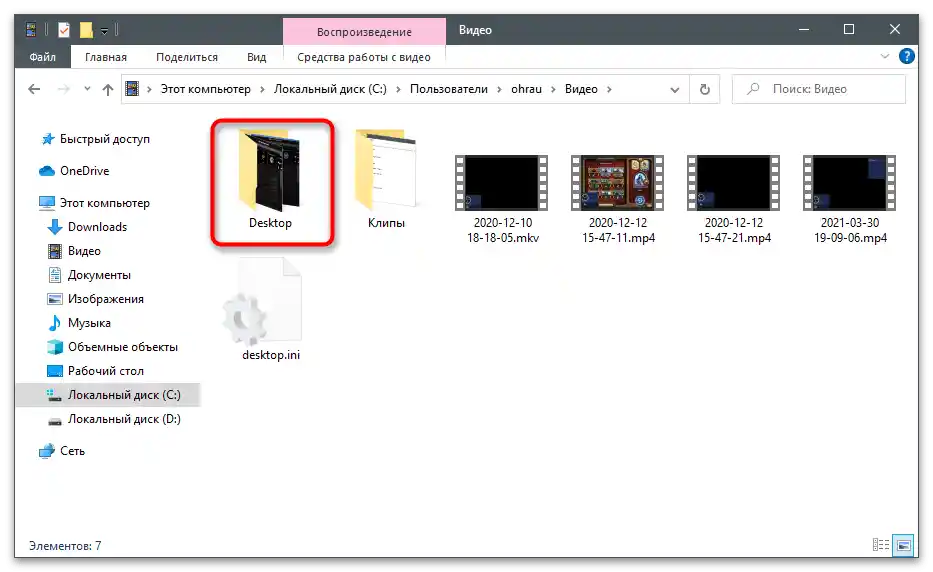The height and width of the screenshot is (572, 933).
Task: Click Видео breadcrumb in address bar
Action: click(x=581, y=89)
